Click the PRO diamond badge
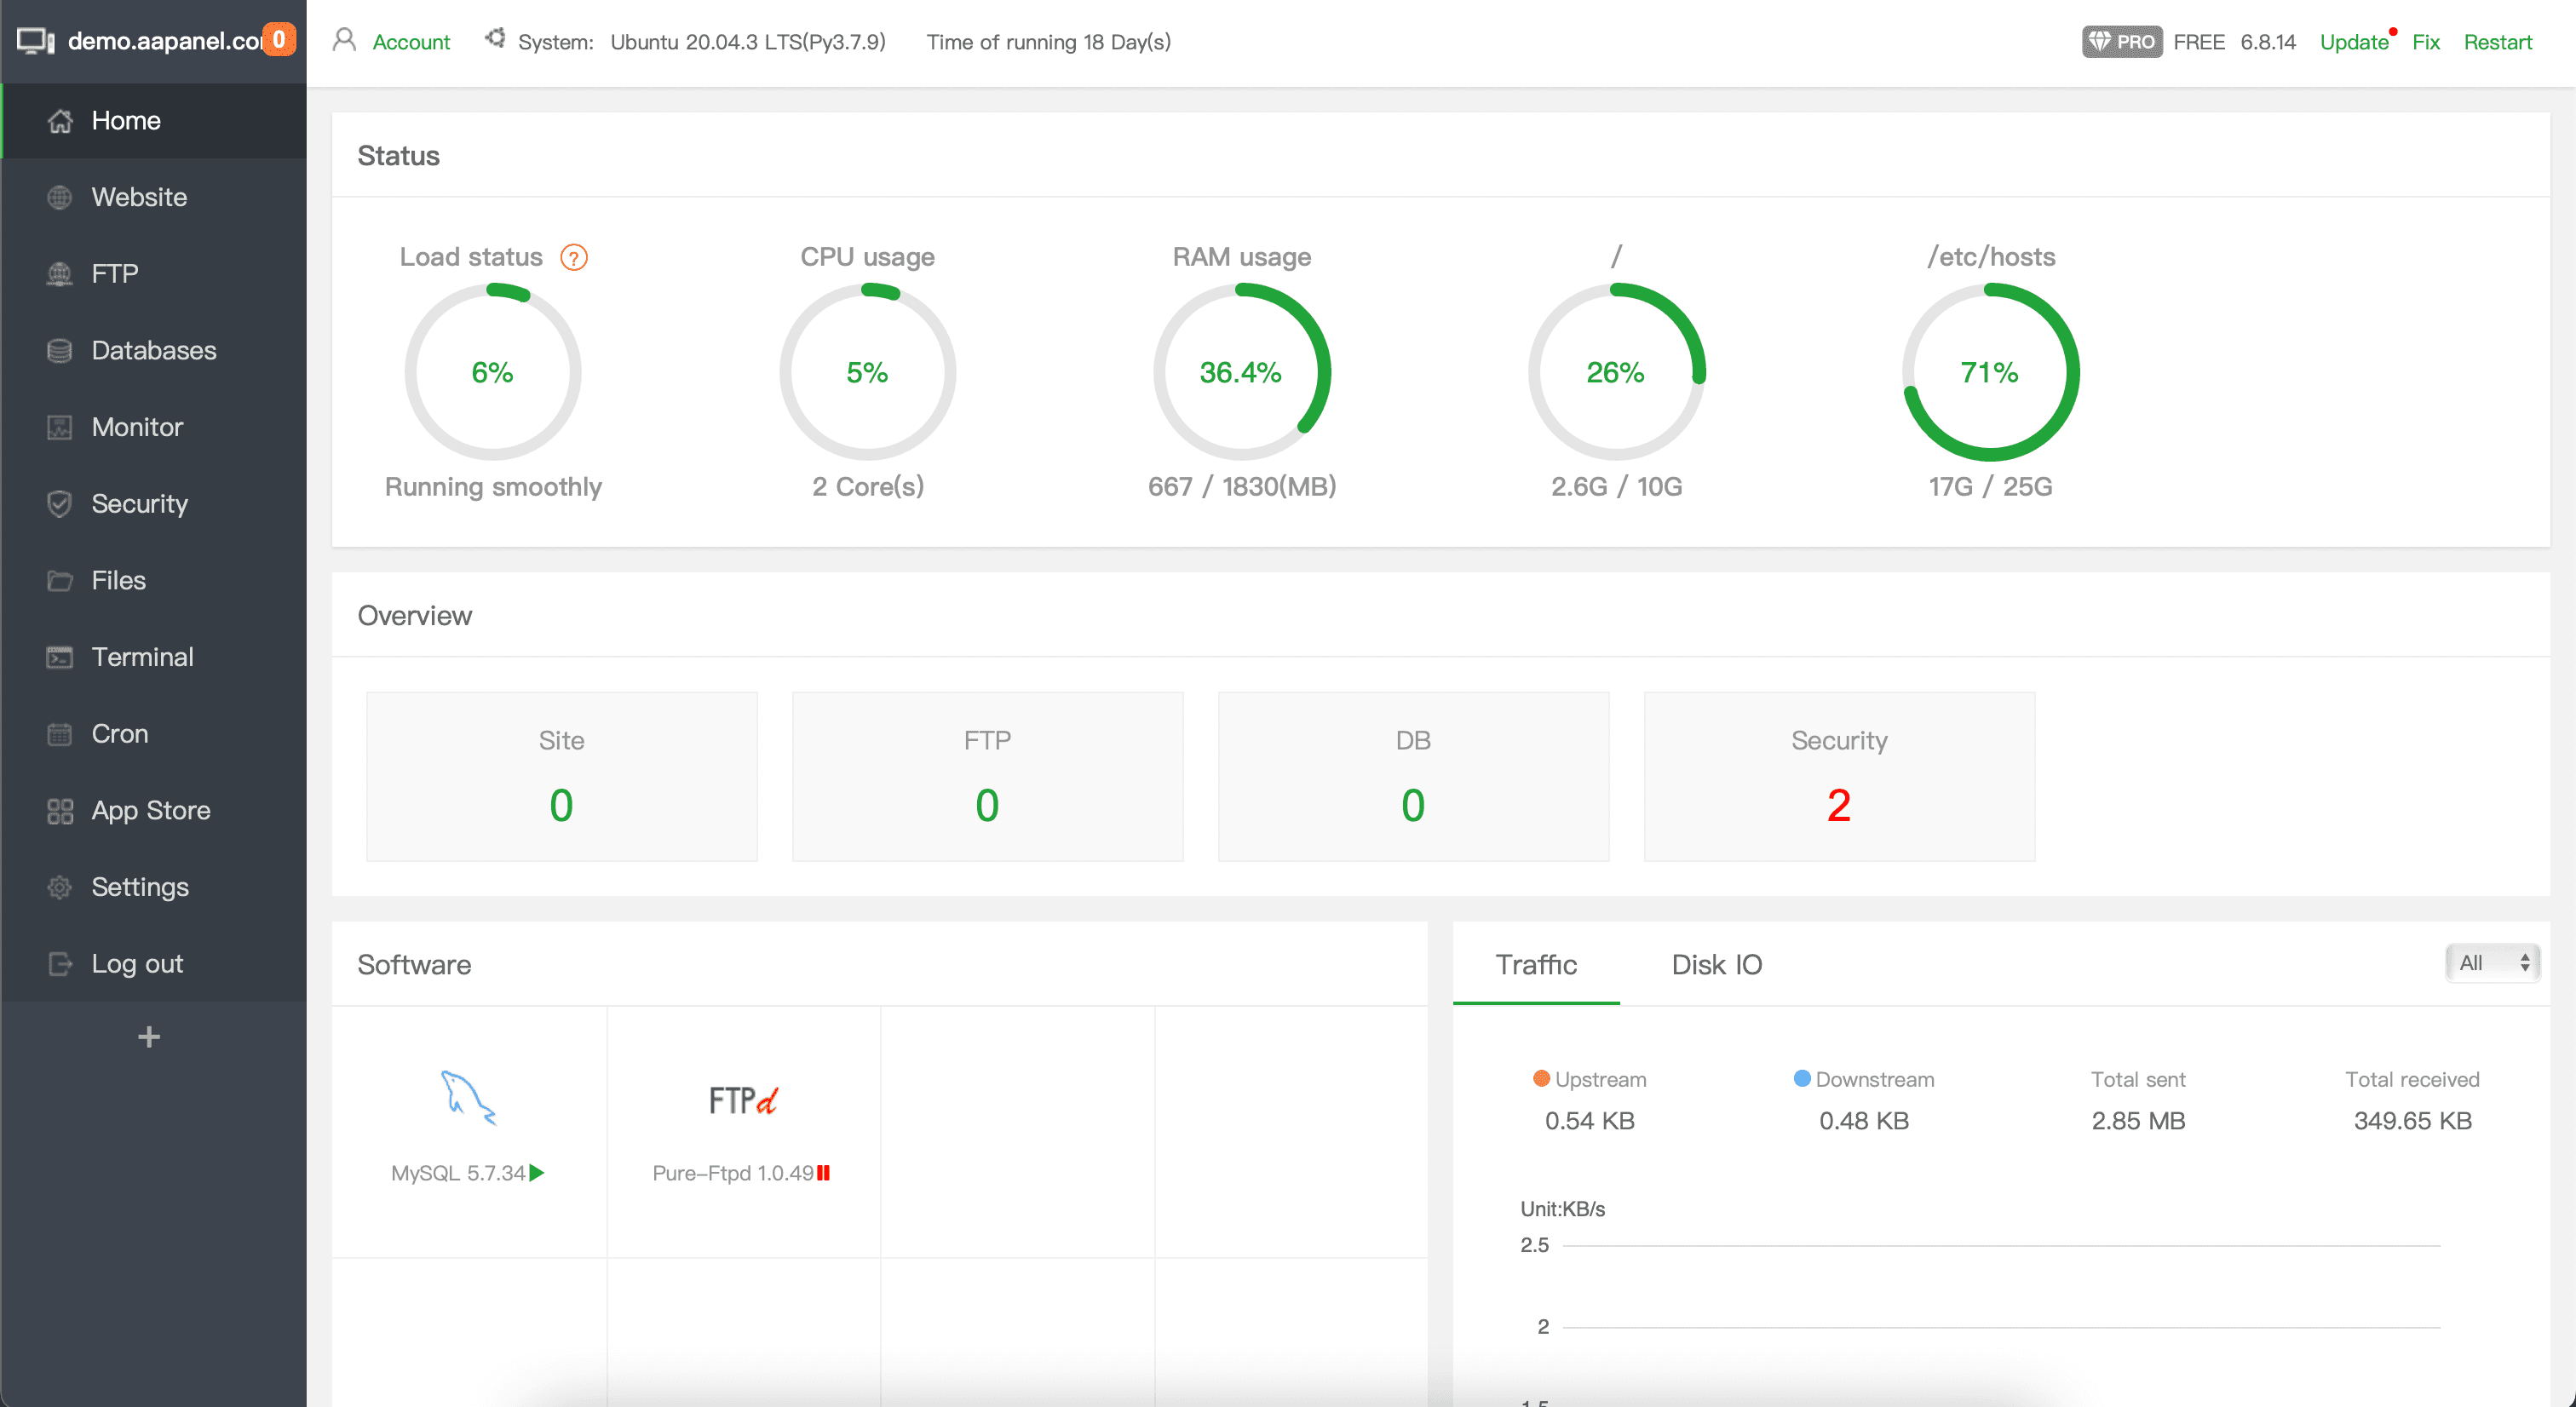The width and height of the screenshot is (2576, 1407). click(2121, 42)
